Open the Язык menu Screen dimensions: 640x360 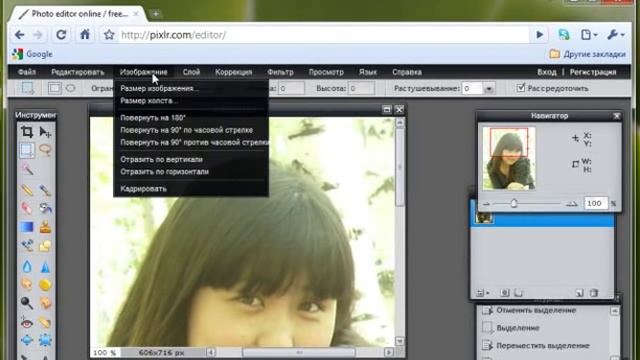[x=367, y=72]
